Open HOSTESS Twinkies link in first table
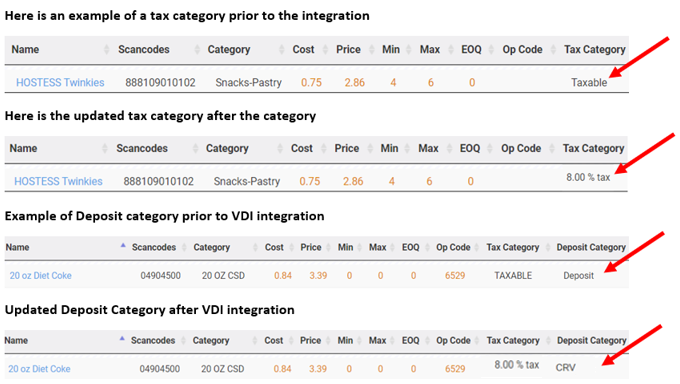The height and width of the screenshot is (384, 680). (60, 82)
